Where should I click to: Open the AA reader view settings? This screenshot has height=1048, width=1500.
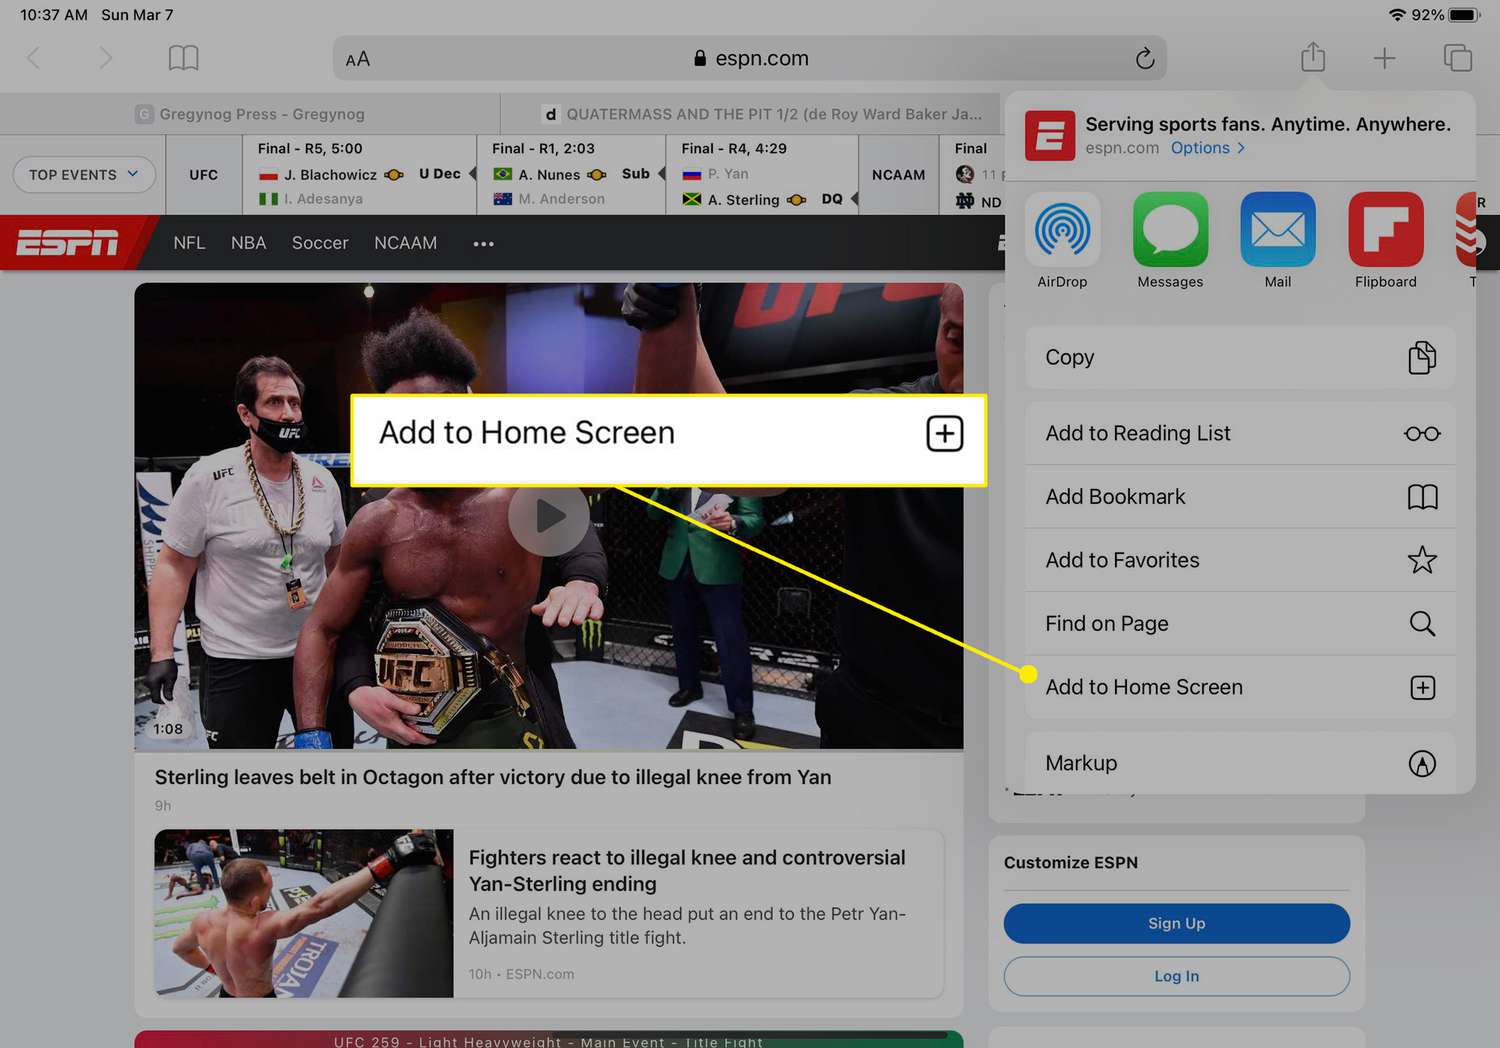point(358,59)
